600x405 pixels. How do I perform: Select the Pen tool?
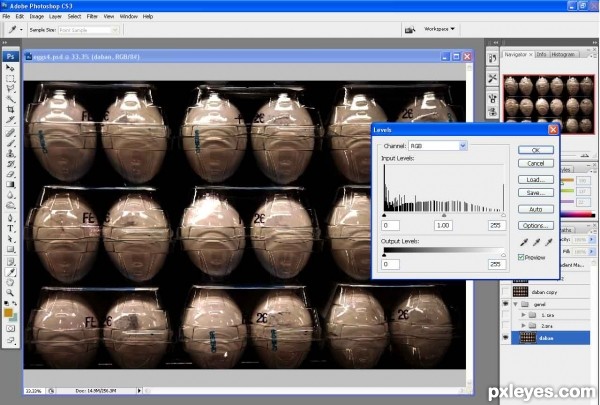(x=10, y=218)
